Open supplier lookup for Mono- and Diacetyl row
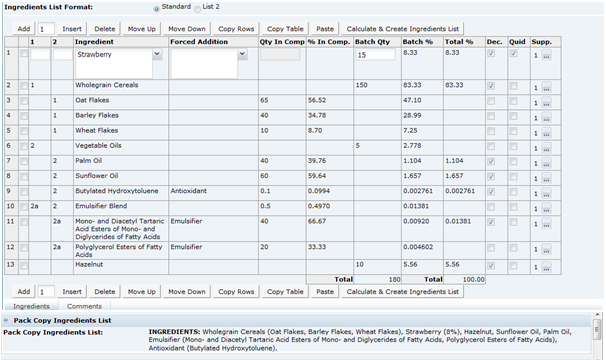The height and width of the screenshot is (360, 606). [x=546, y=224]
